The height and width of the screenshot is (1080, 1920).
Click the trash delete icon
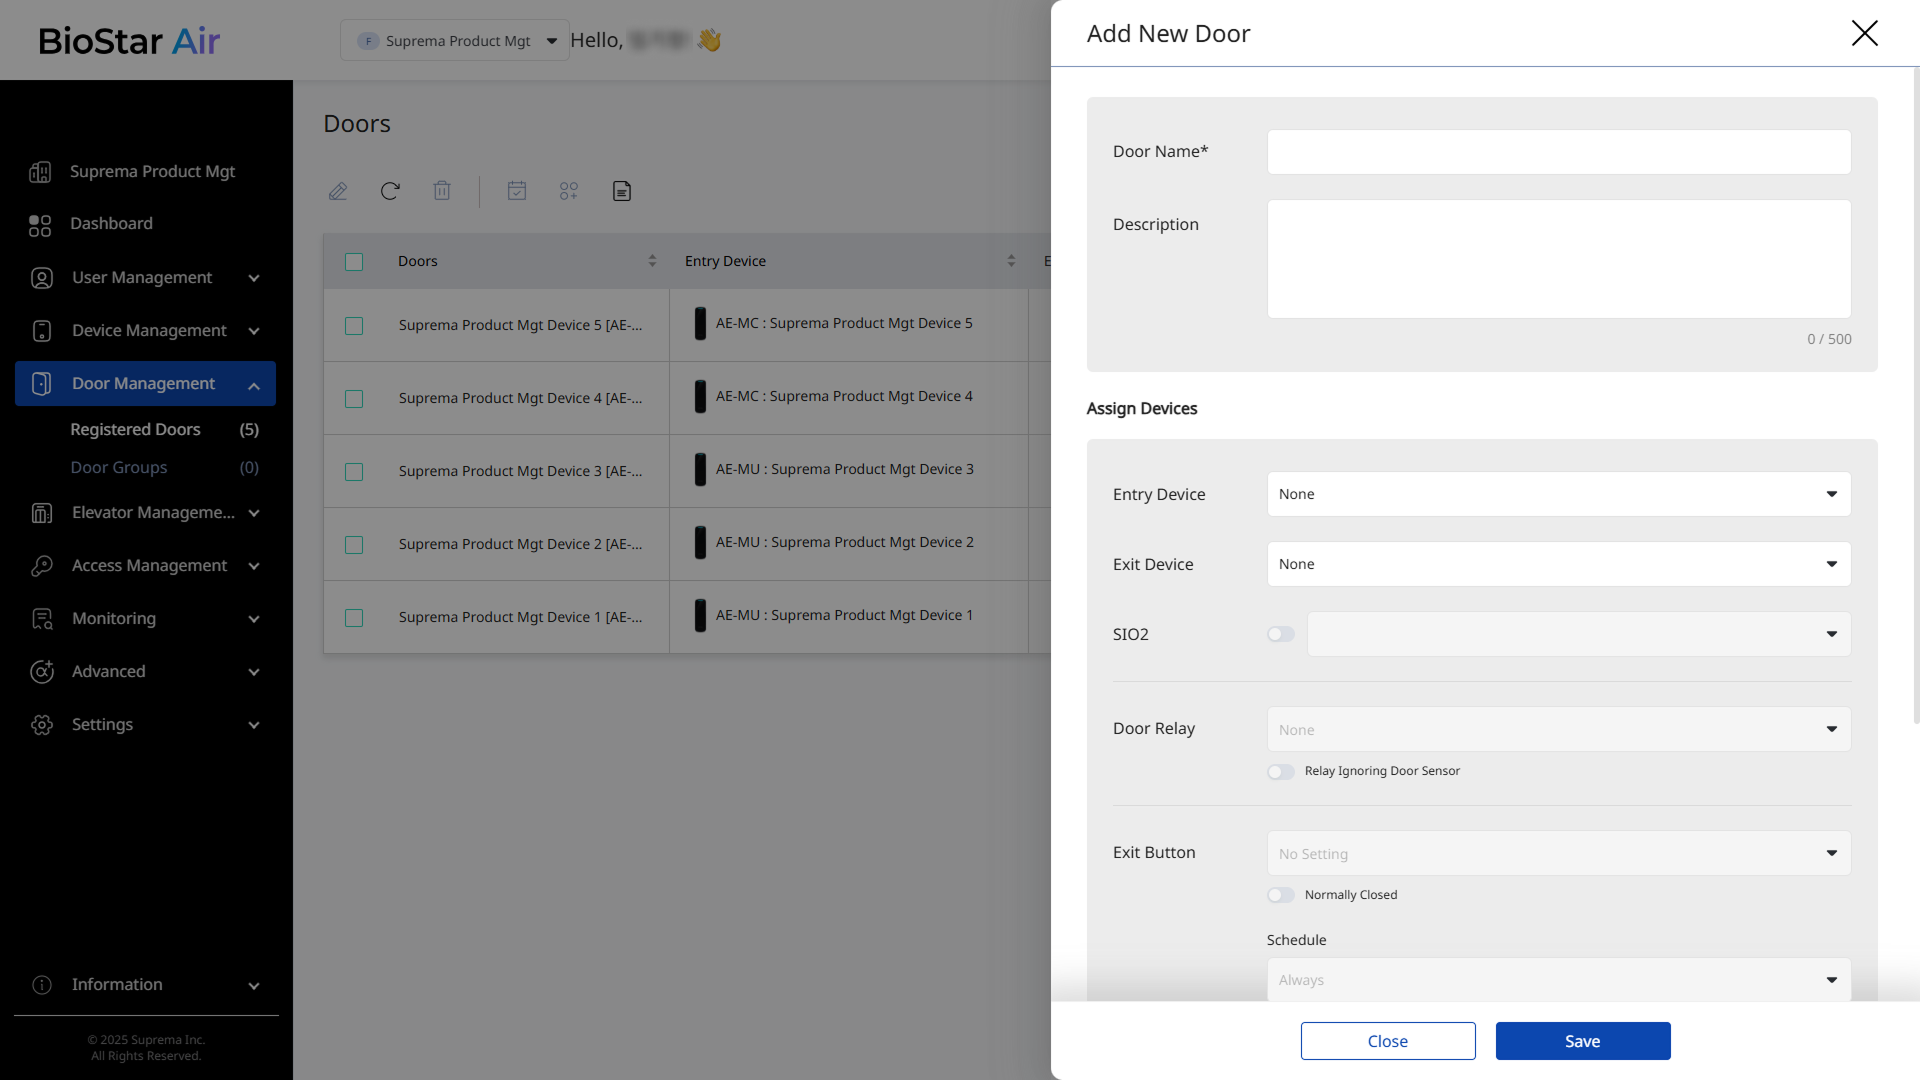click(x=442, y=191)
